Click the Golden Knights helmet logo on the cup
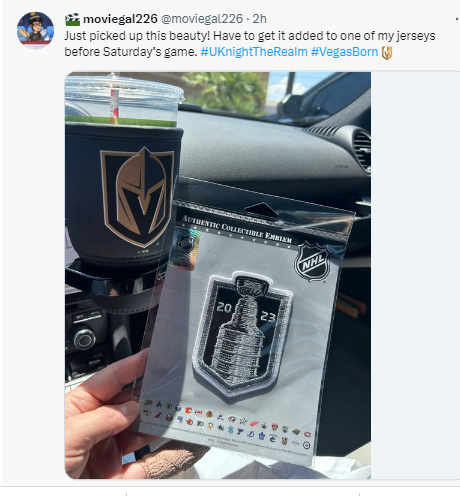This screenshot has width=460, height=496. (137, 196)
